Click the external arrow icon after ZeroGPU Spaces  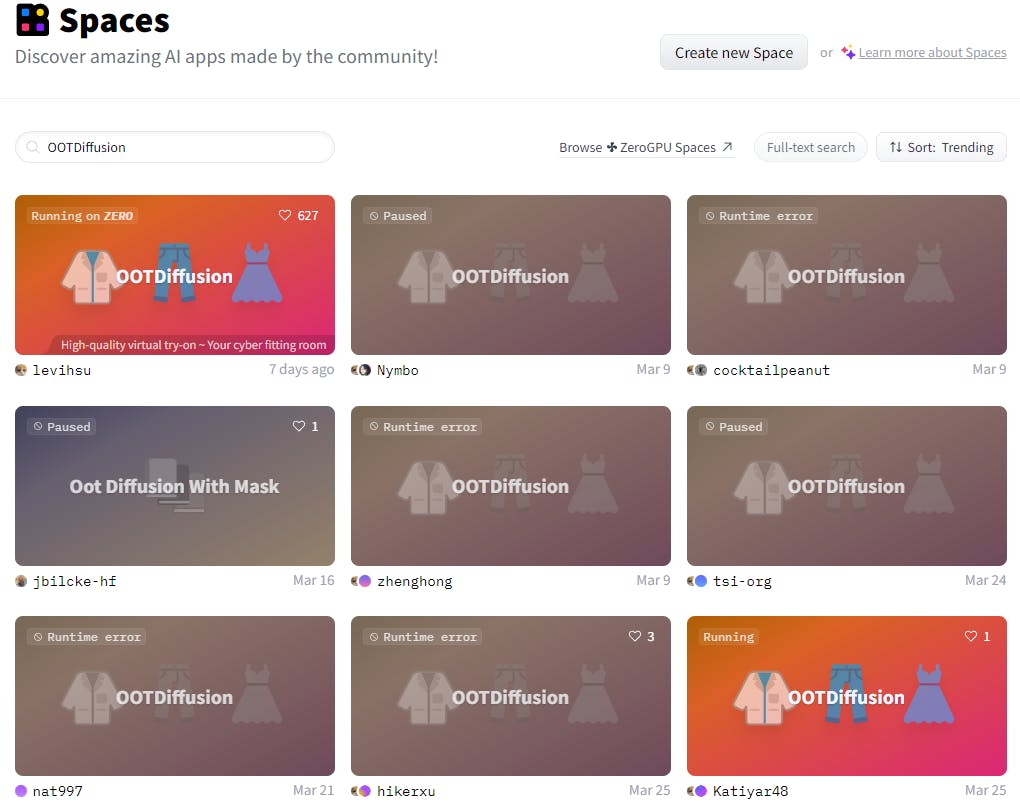727,147
